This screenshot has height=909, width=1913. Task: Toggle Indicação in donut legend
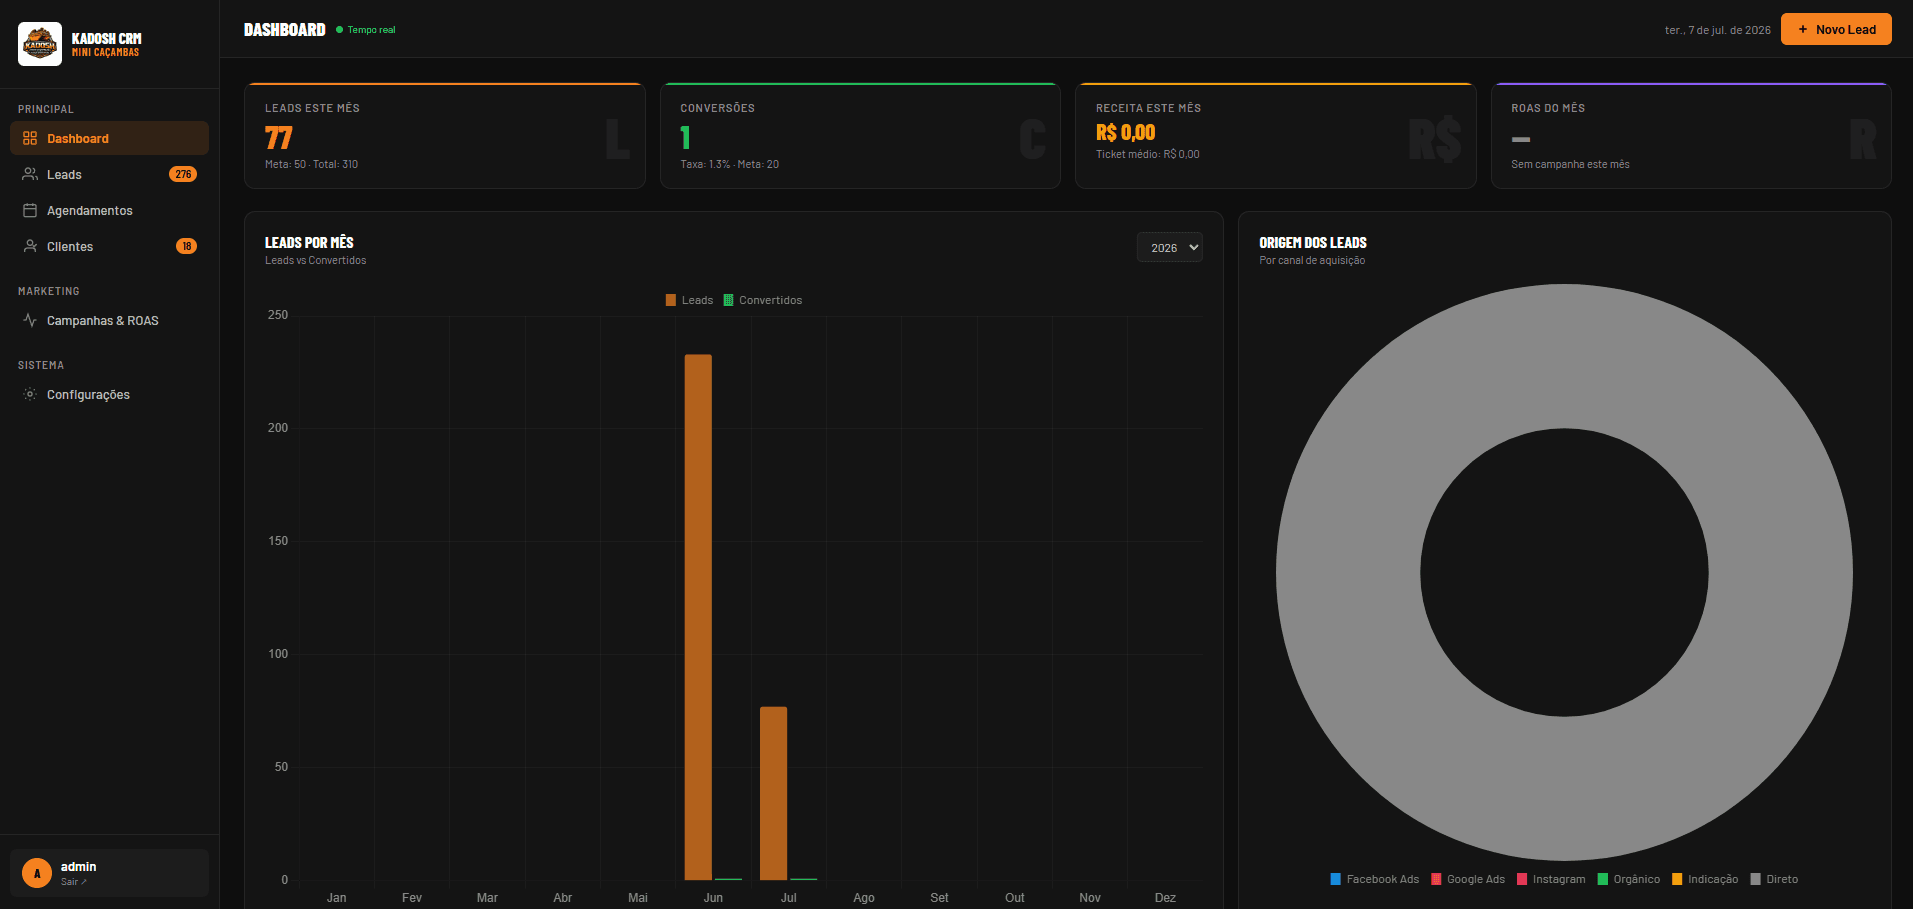1705,879
